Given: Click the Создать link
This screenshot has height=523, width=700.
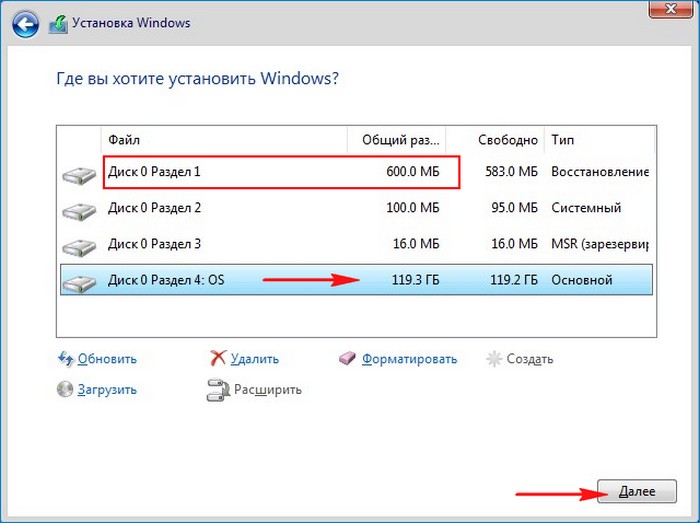Looking at the screenshot, I should [529, 359].
